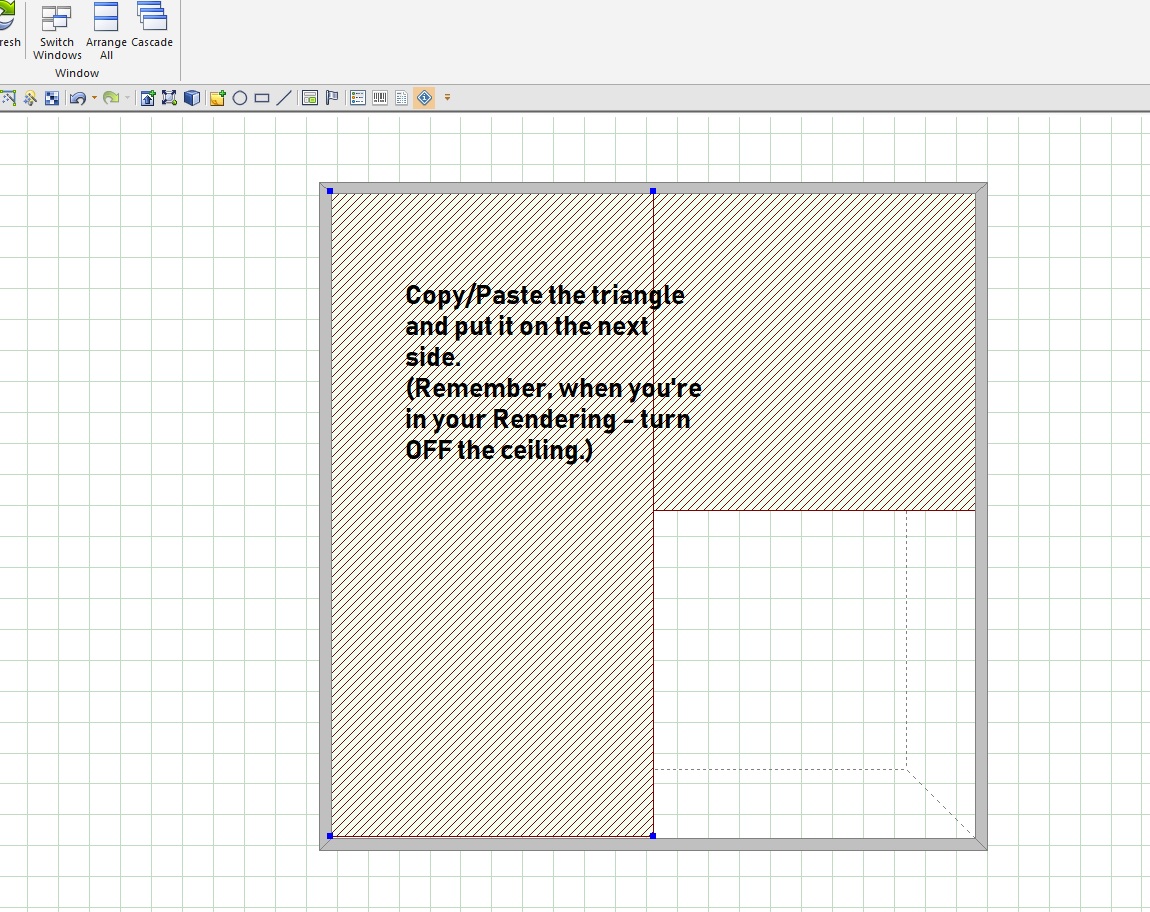The width and height of the screenshot is (1150, 912).
Task: Toggle the highlighted blue diamond info icon
Action: click(424, 98)
